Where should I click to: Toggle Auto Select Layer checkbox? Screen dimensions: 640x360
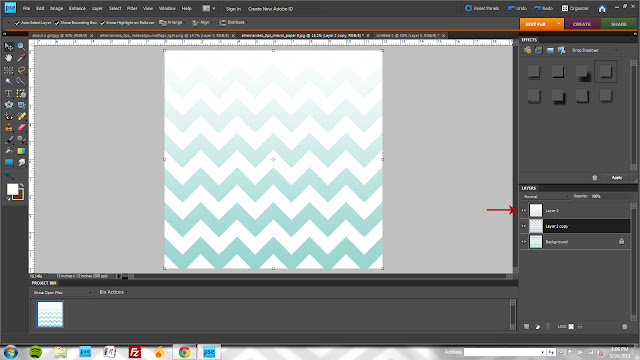coord(17,23)
